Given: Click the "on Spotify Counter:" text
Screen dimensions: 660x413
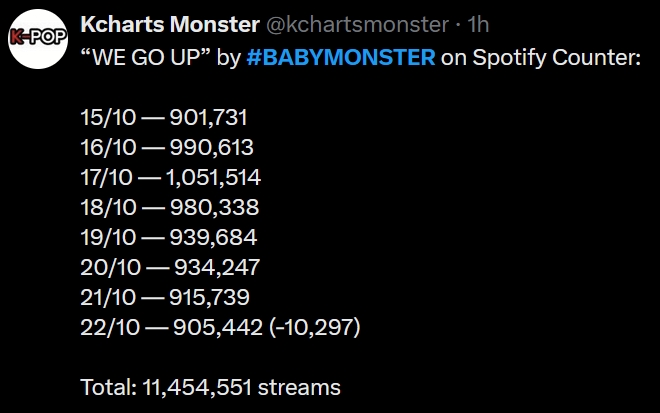Looking at the screenshot, I should (541, 56).
